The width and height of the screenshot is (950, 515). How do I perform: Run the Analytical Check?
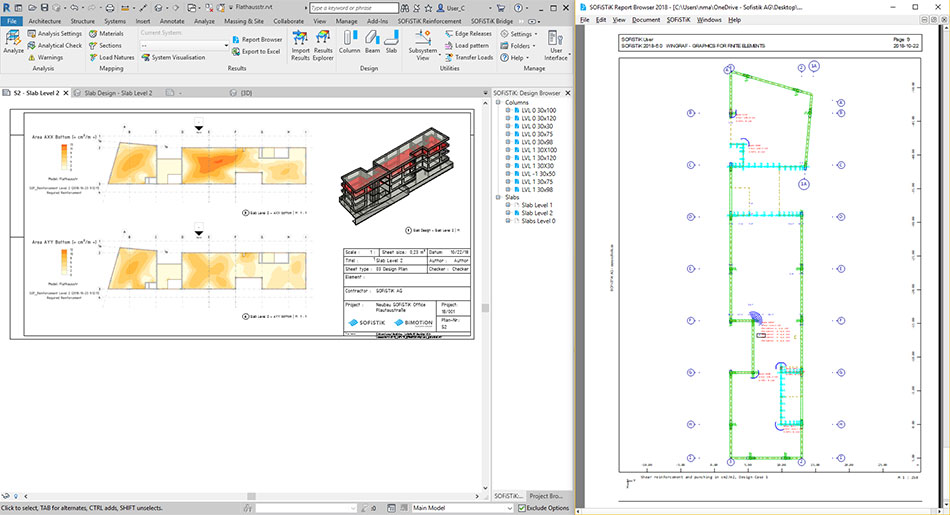point(55,45)
